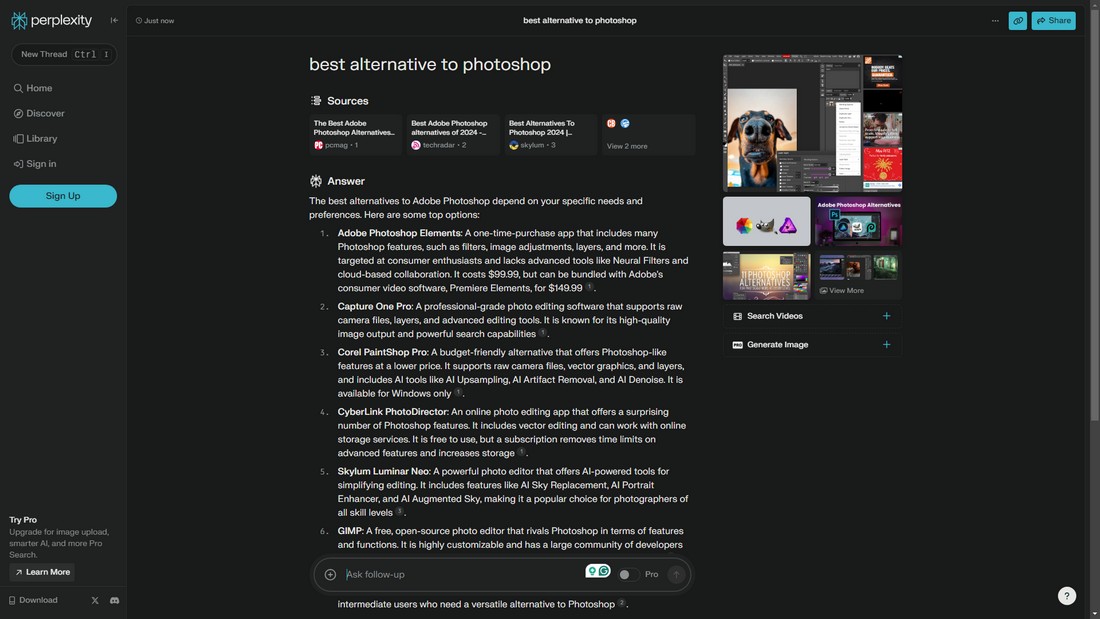Go to Home in the sidebar
This screenshot has width=1100, height=619.
click(x=33, y=88)
